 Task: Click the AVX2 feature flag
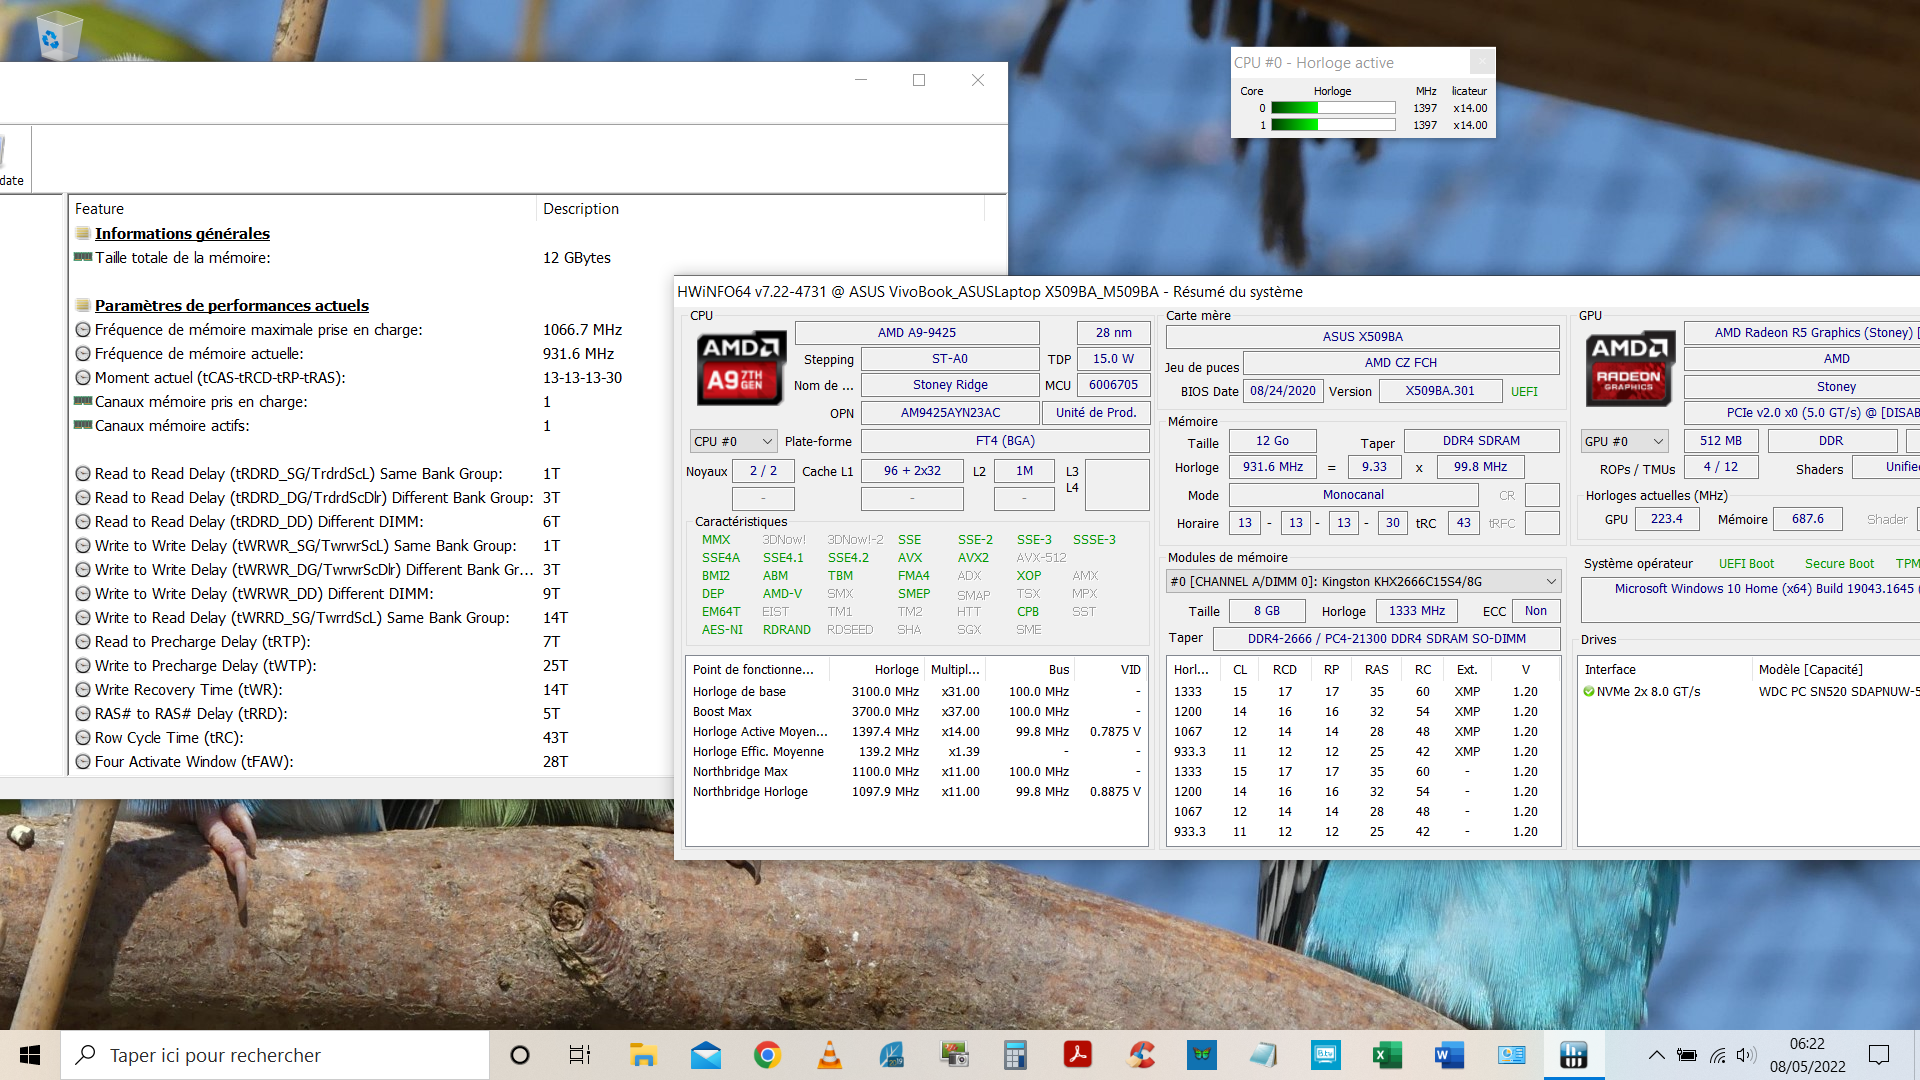click(973, 557)
